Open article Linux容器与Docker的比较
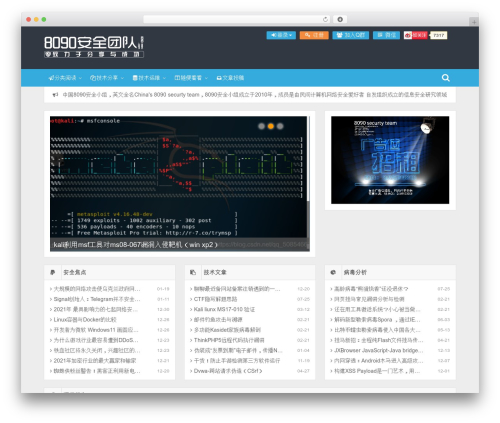 coord(85,319)
